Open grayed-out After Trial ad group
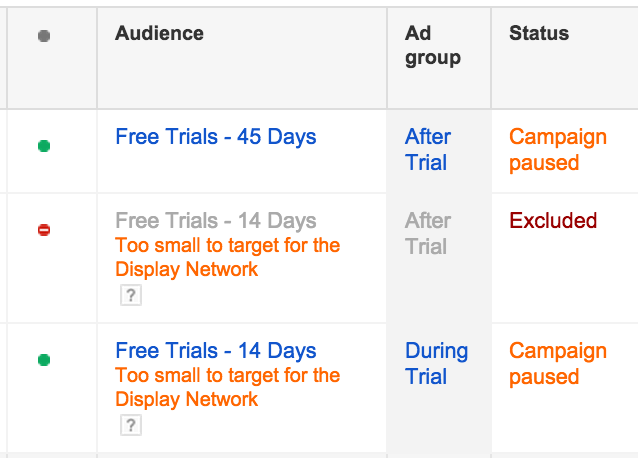 pos(428,233)
